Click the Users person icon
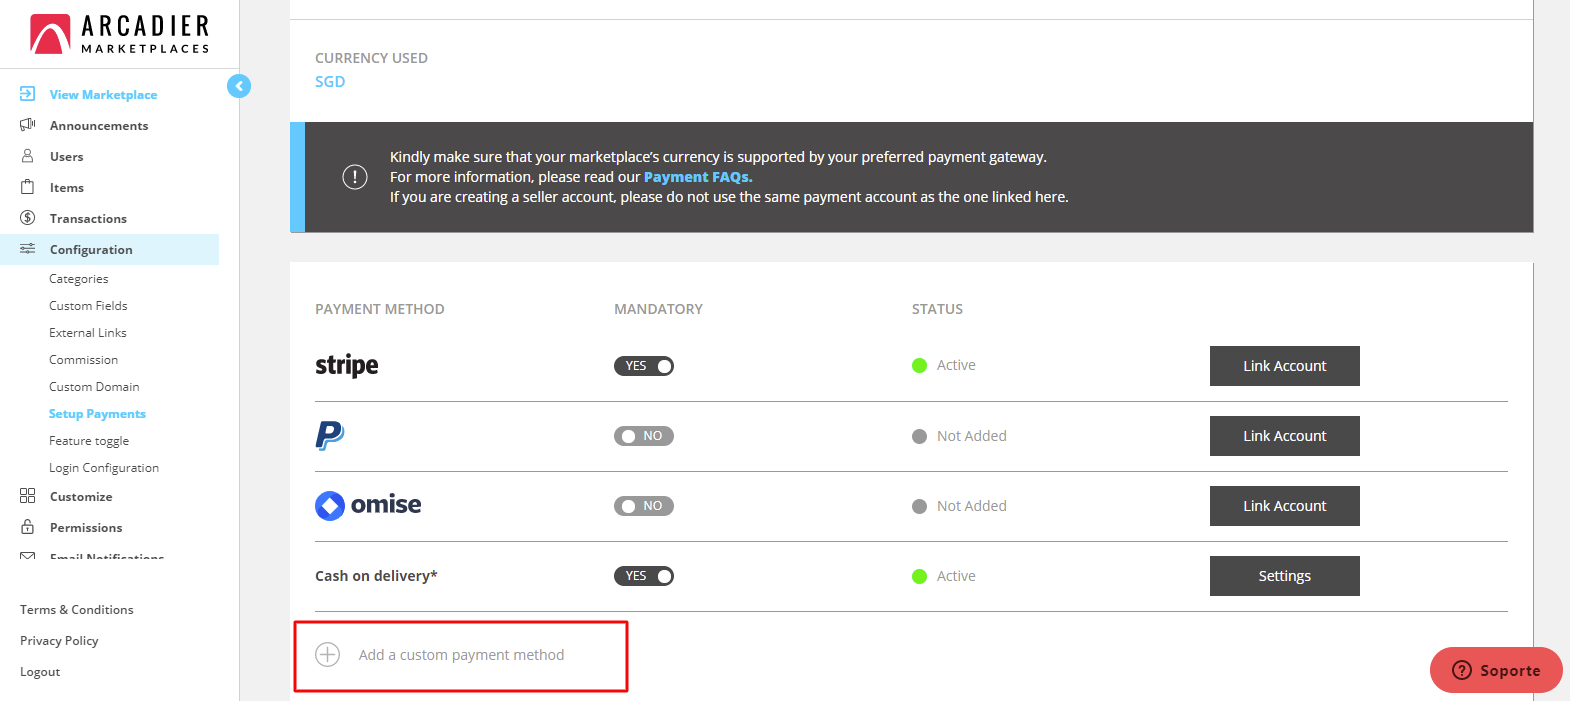The width and height of the screenshot is (1570, 701). pyautogui.click(x=28, y=156)
